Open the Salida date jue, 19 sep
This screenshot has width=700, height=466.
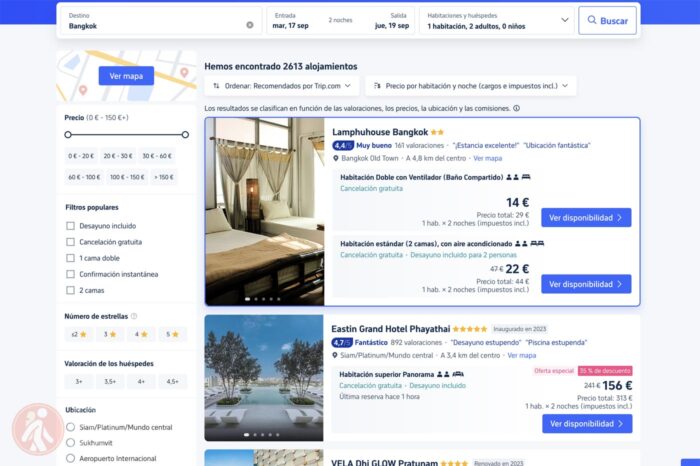point(392,21)
